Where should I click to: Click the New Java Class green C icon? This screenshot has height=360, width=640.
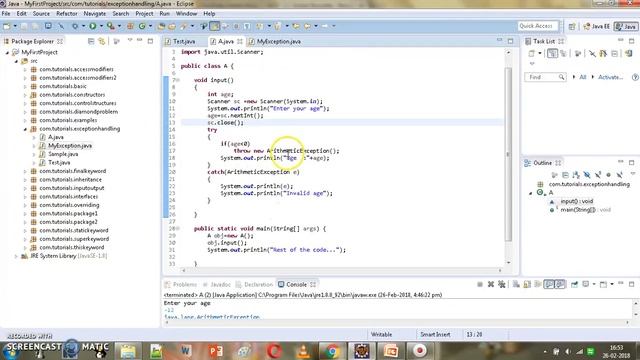coord(142,26)
